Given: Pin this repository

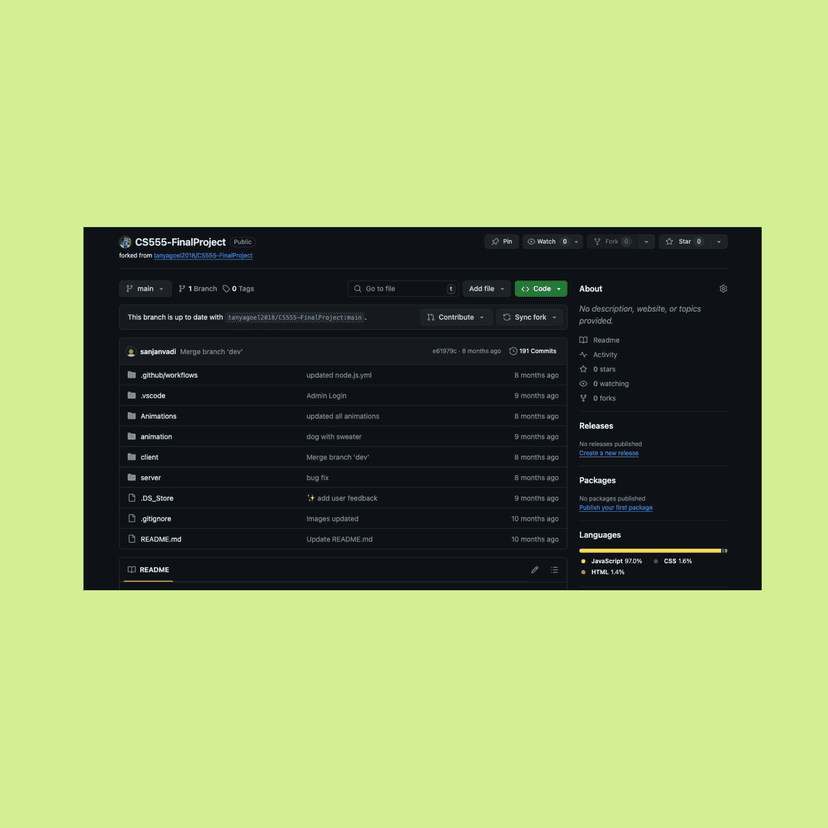Looking at the screenshot, I should 502,241.
